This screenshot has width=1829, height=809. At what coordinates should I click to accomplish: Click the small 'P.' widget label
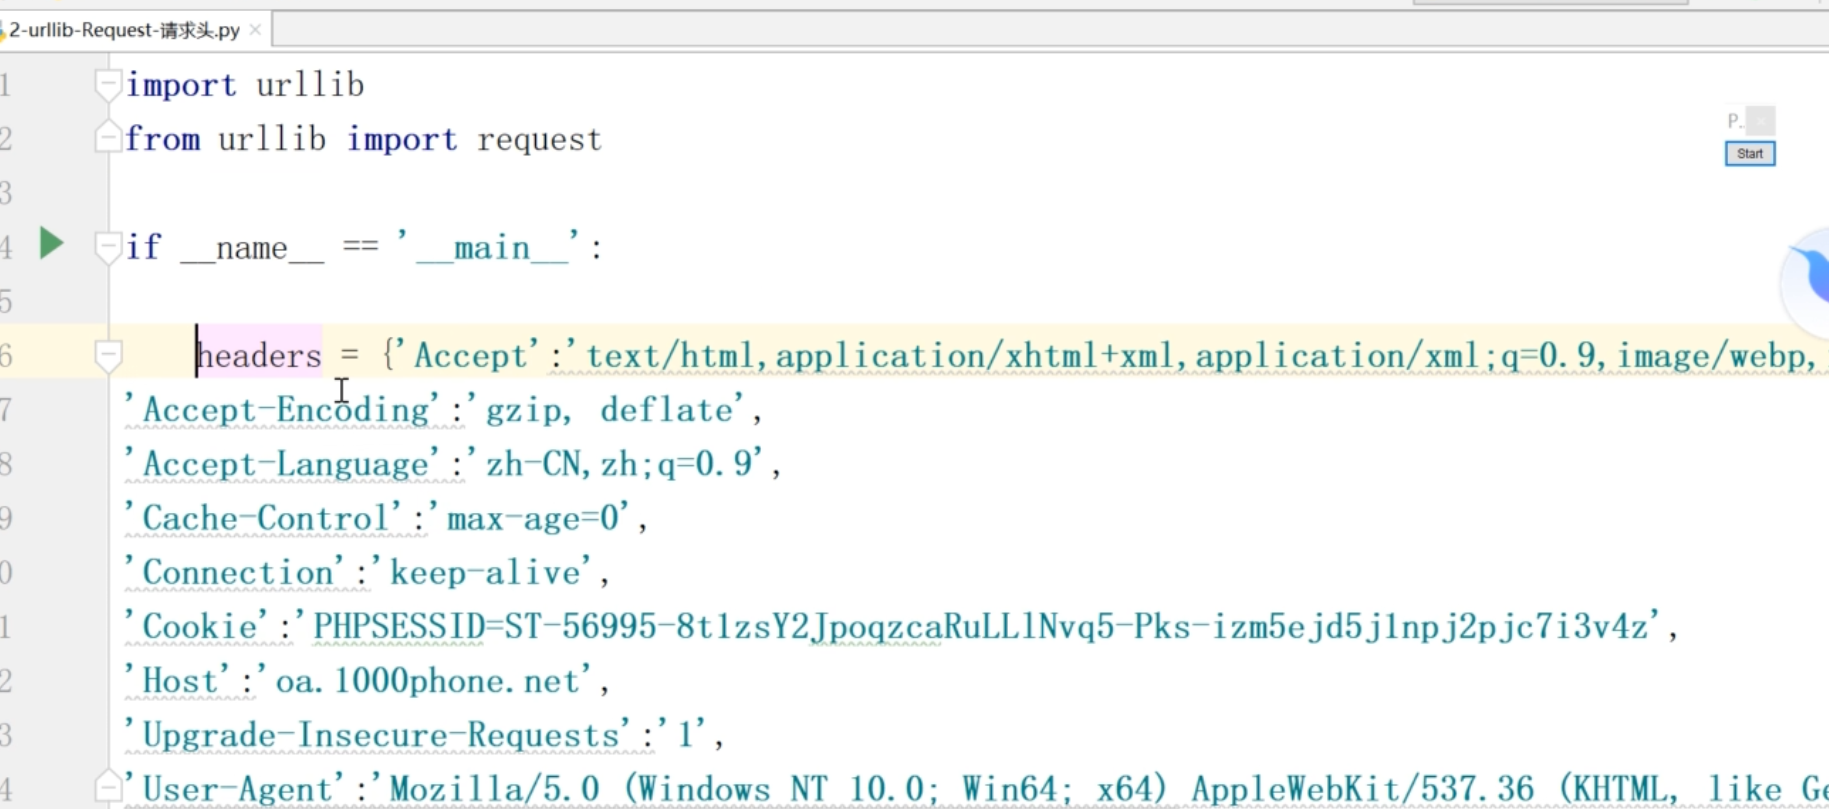1734,121
